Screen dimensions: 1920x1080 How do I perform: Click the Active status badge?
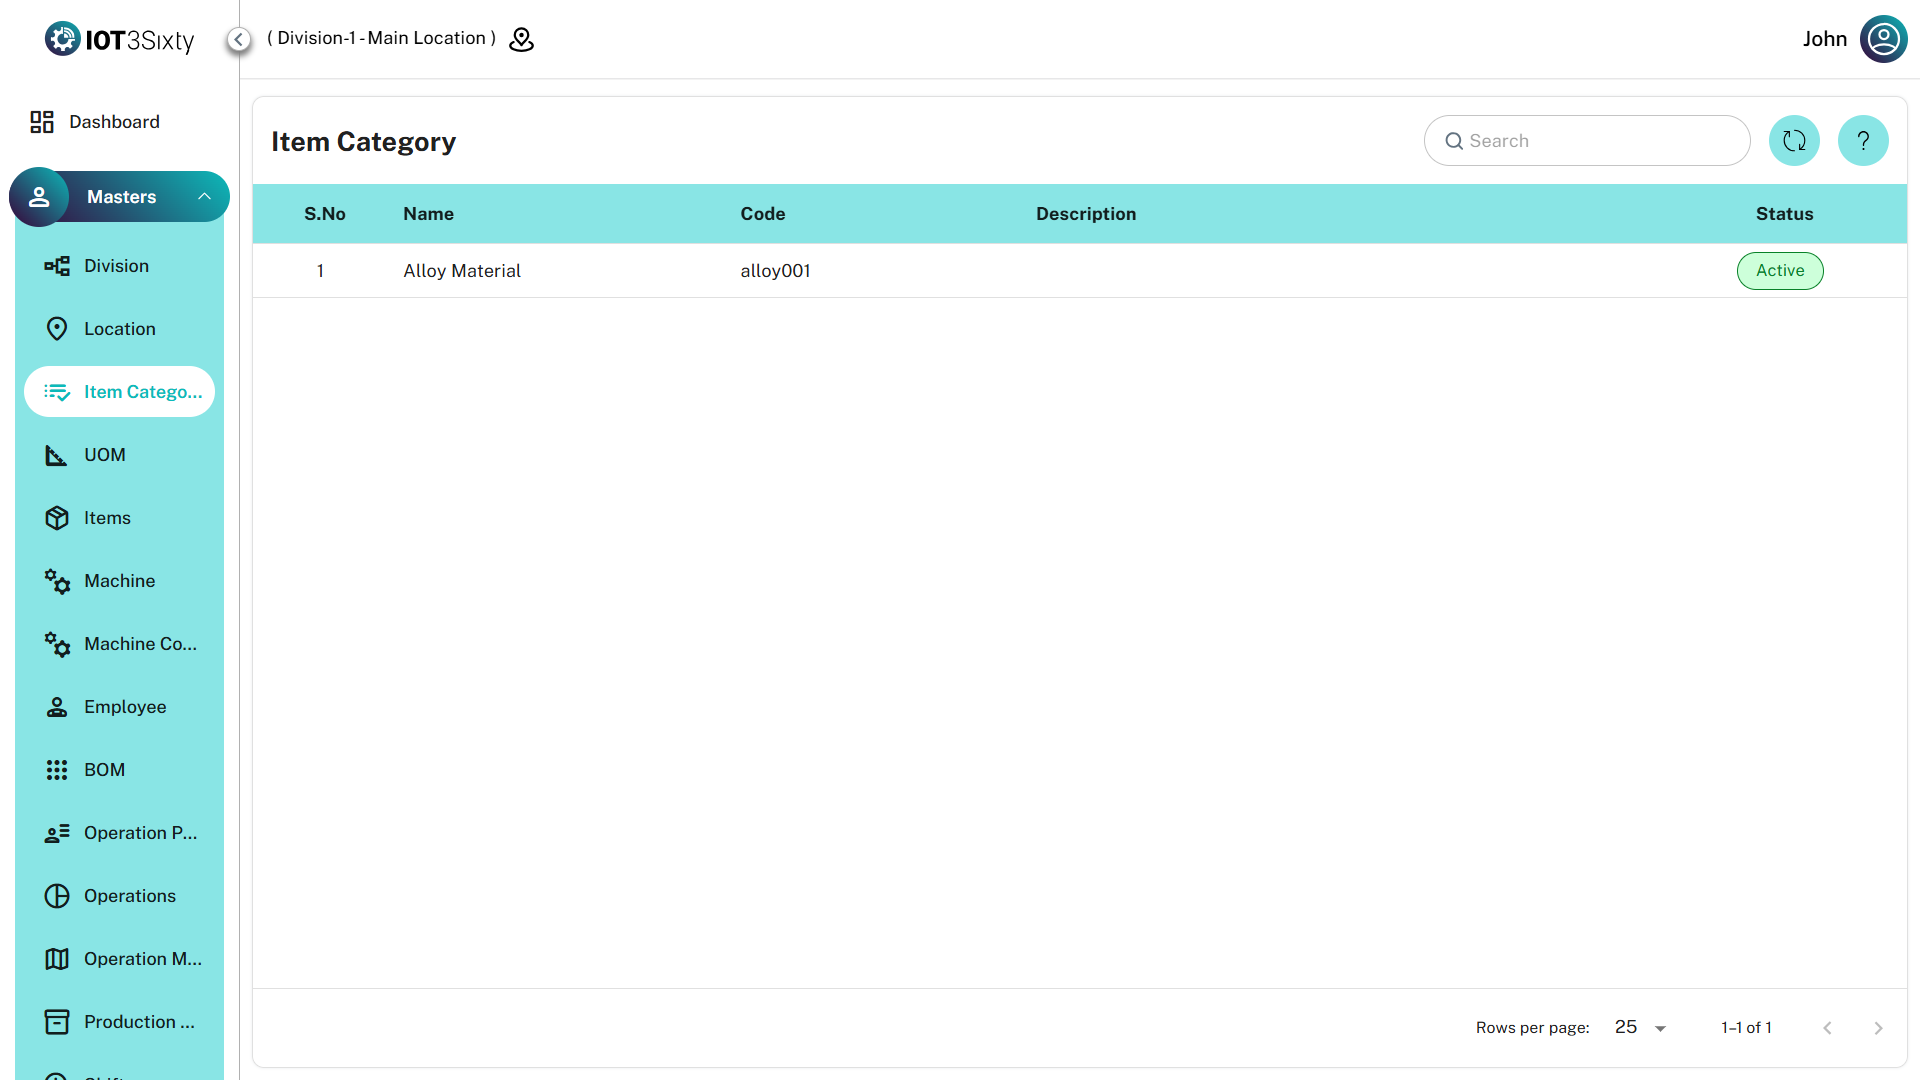[x=1779, y=271]
